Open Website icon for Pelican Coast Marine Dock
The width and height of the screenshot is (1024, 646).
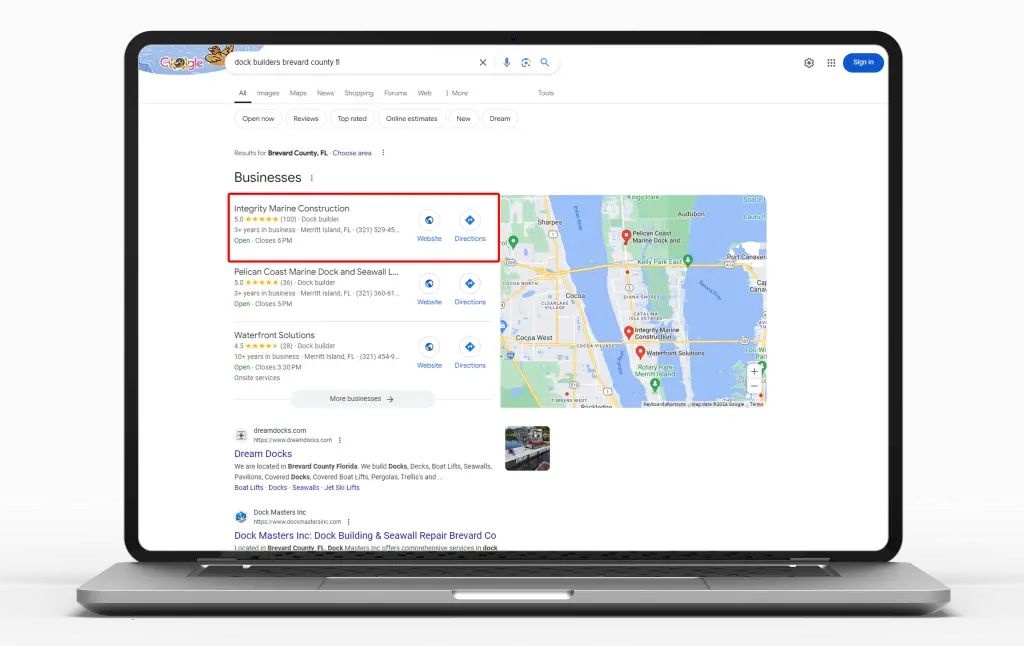point(429,283)
